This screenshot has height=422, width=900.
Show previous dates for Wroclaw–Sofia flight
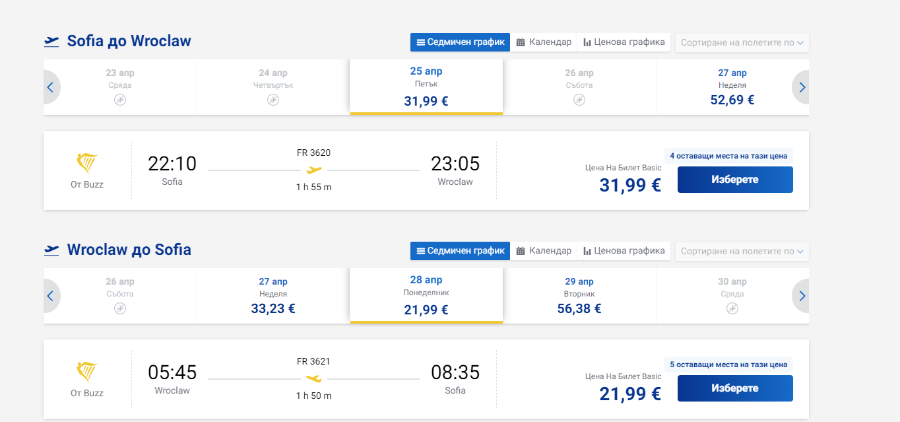click(x=51, y=296)
